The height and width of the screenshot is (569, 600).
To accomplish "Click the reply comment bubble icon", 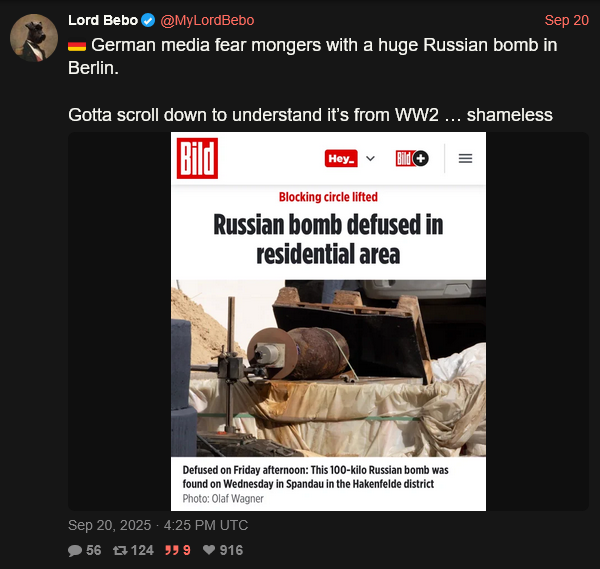I will (75, 550).
